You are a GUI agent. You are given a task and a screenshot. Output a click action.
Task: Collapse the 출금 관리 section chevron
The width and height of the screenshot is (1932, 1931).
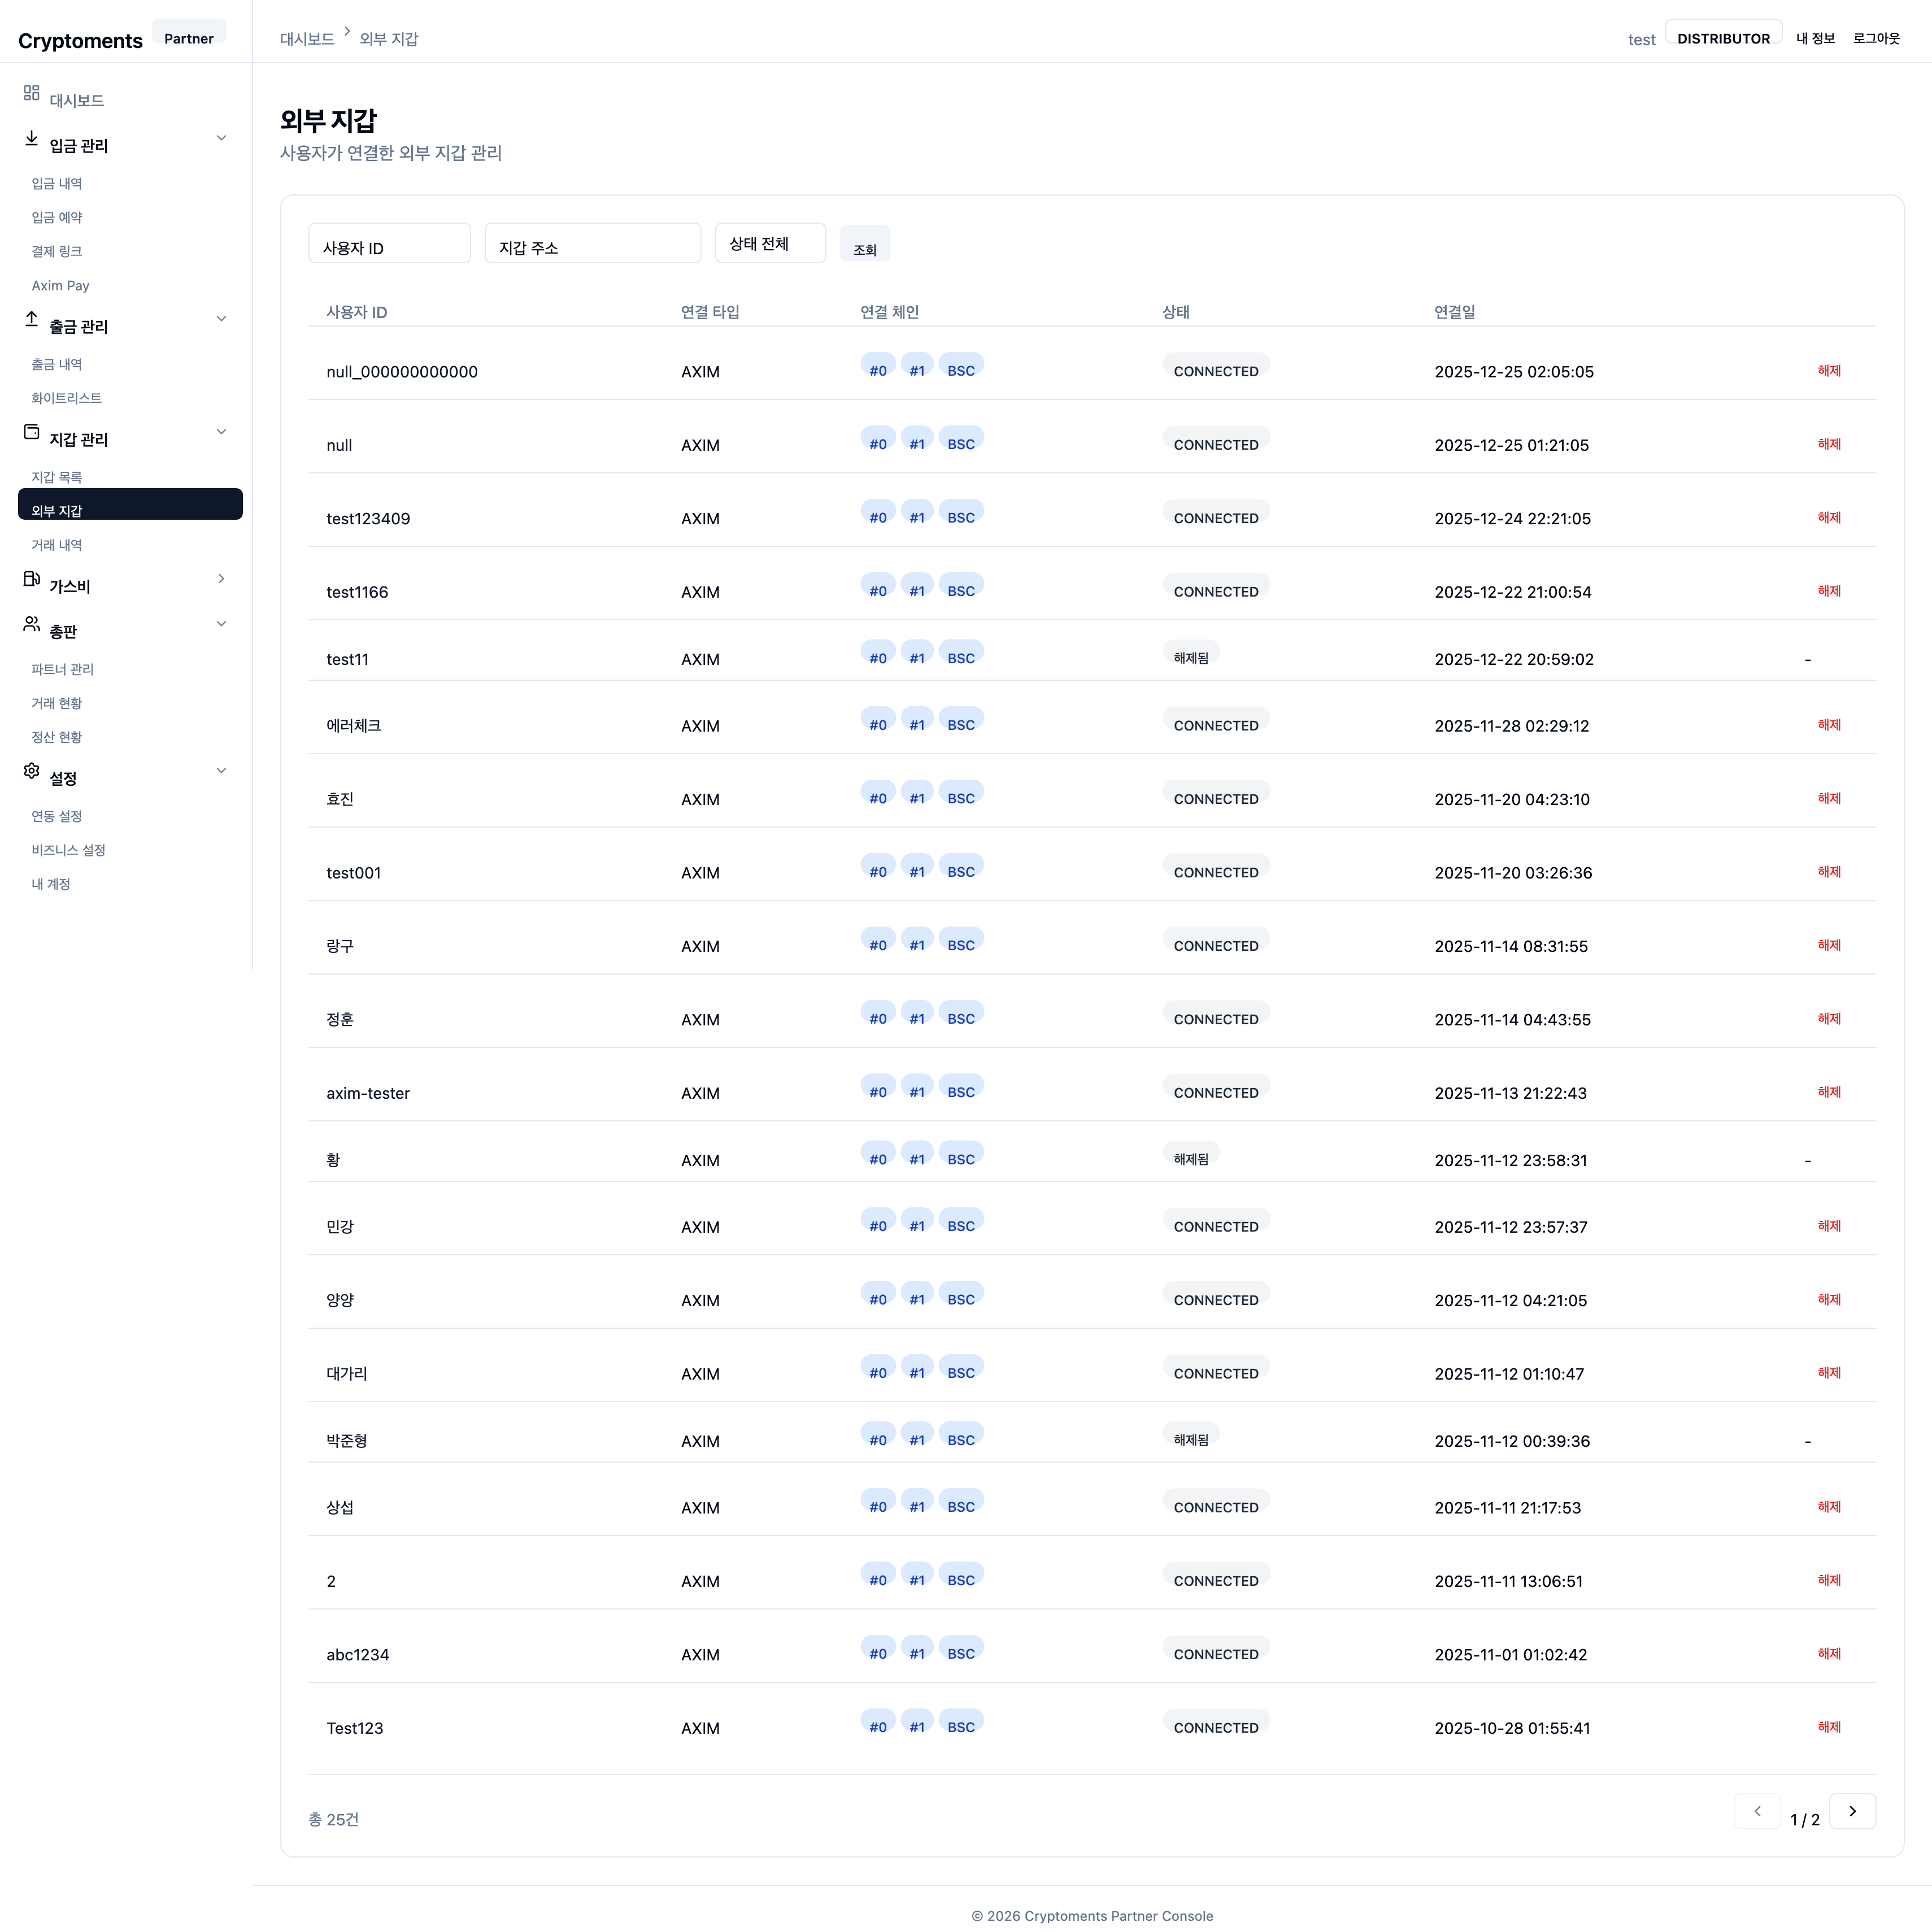pos(221,319)
